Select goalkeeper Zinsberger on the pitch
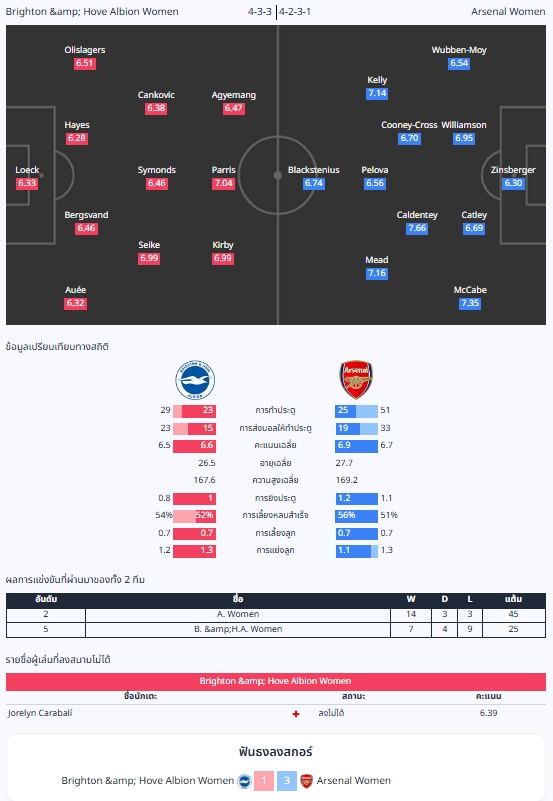 pos(513,170)
